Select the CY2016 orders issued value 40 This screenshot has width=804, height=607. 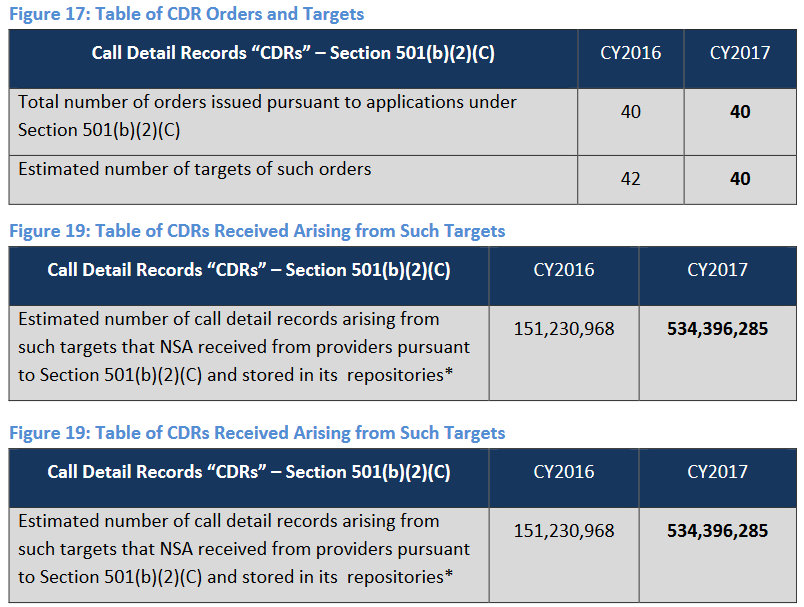pos(630,112)
